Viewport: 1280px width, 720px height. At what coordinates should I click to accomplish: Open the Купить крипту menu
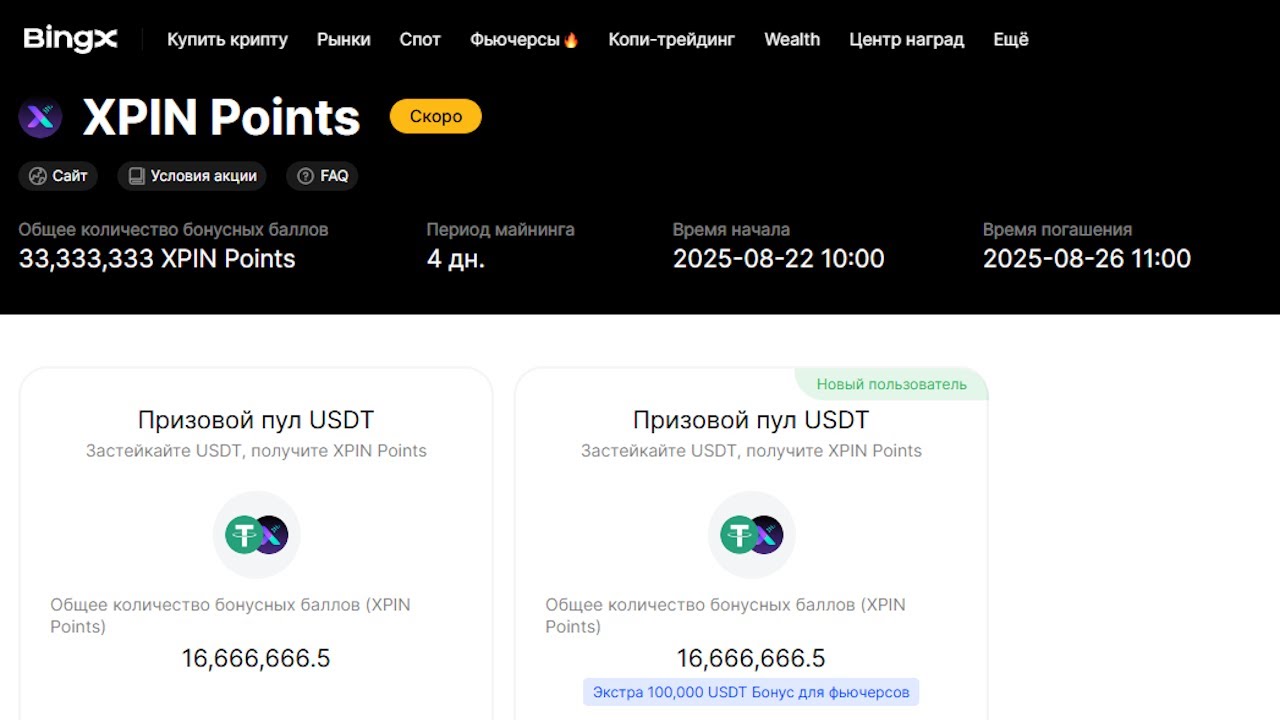pos(227,40)
